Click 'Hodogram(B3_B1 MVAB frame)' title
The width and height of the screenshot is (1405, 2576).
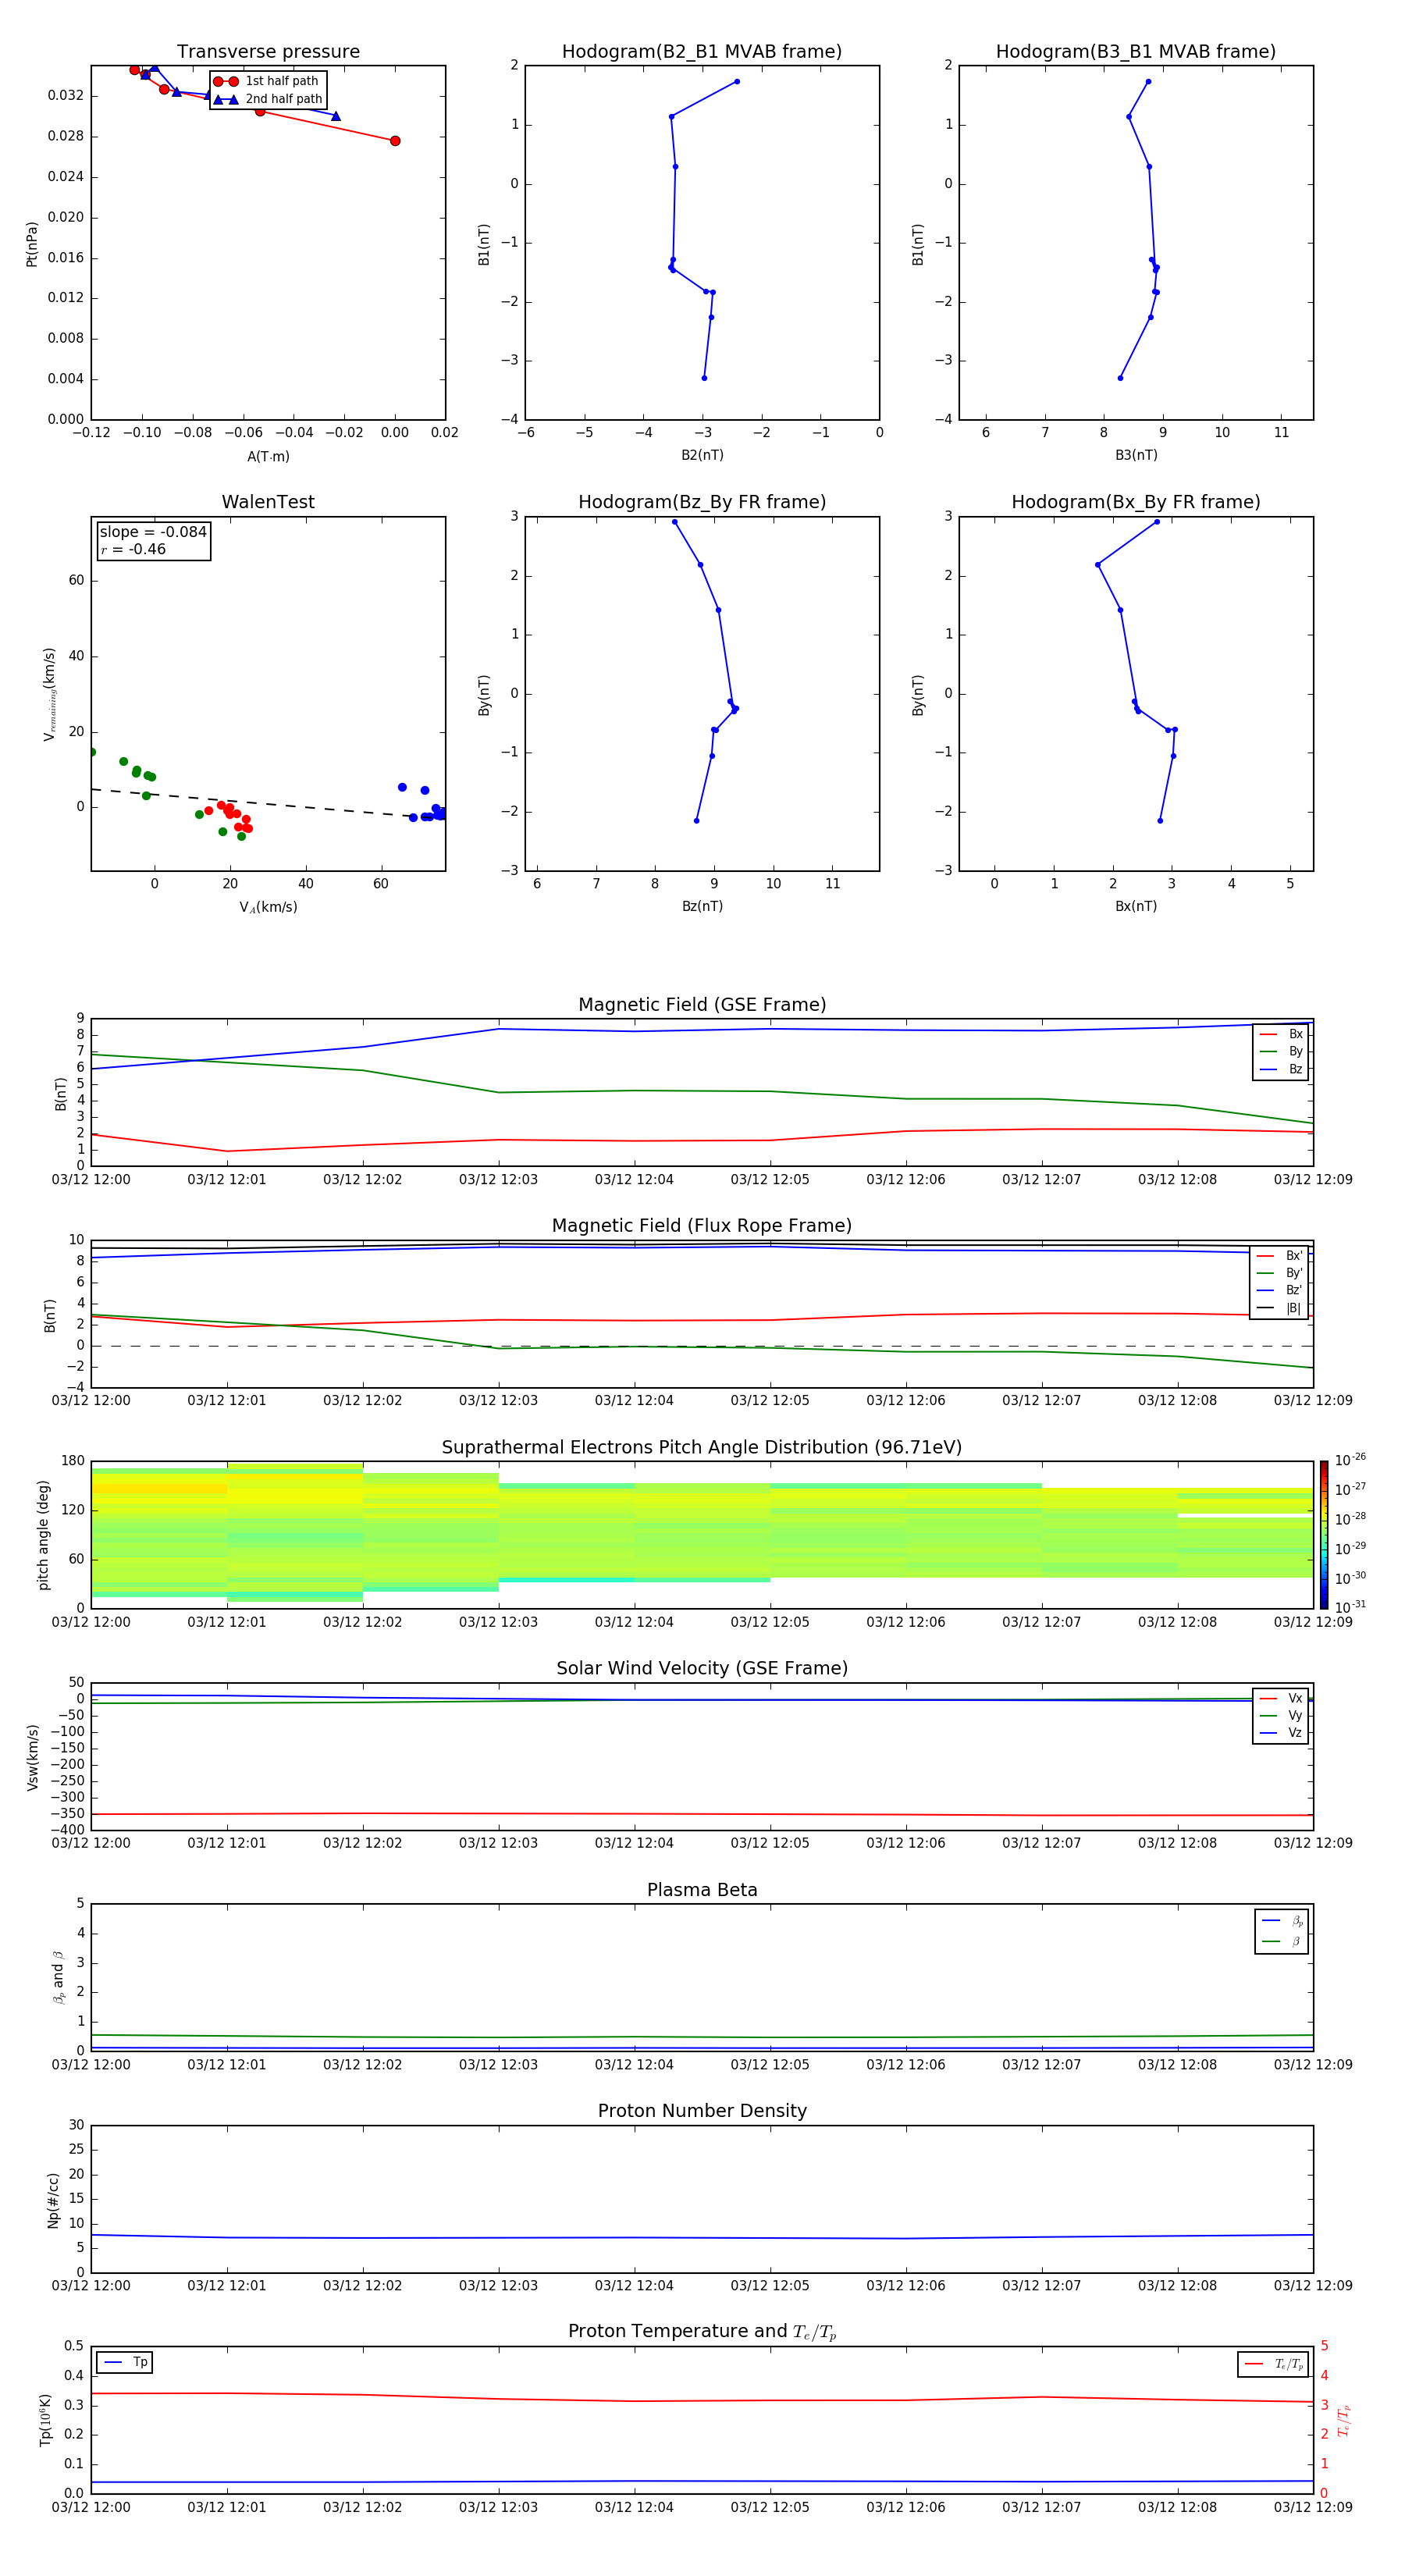[x=1136, y=52]
